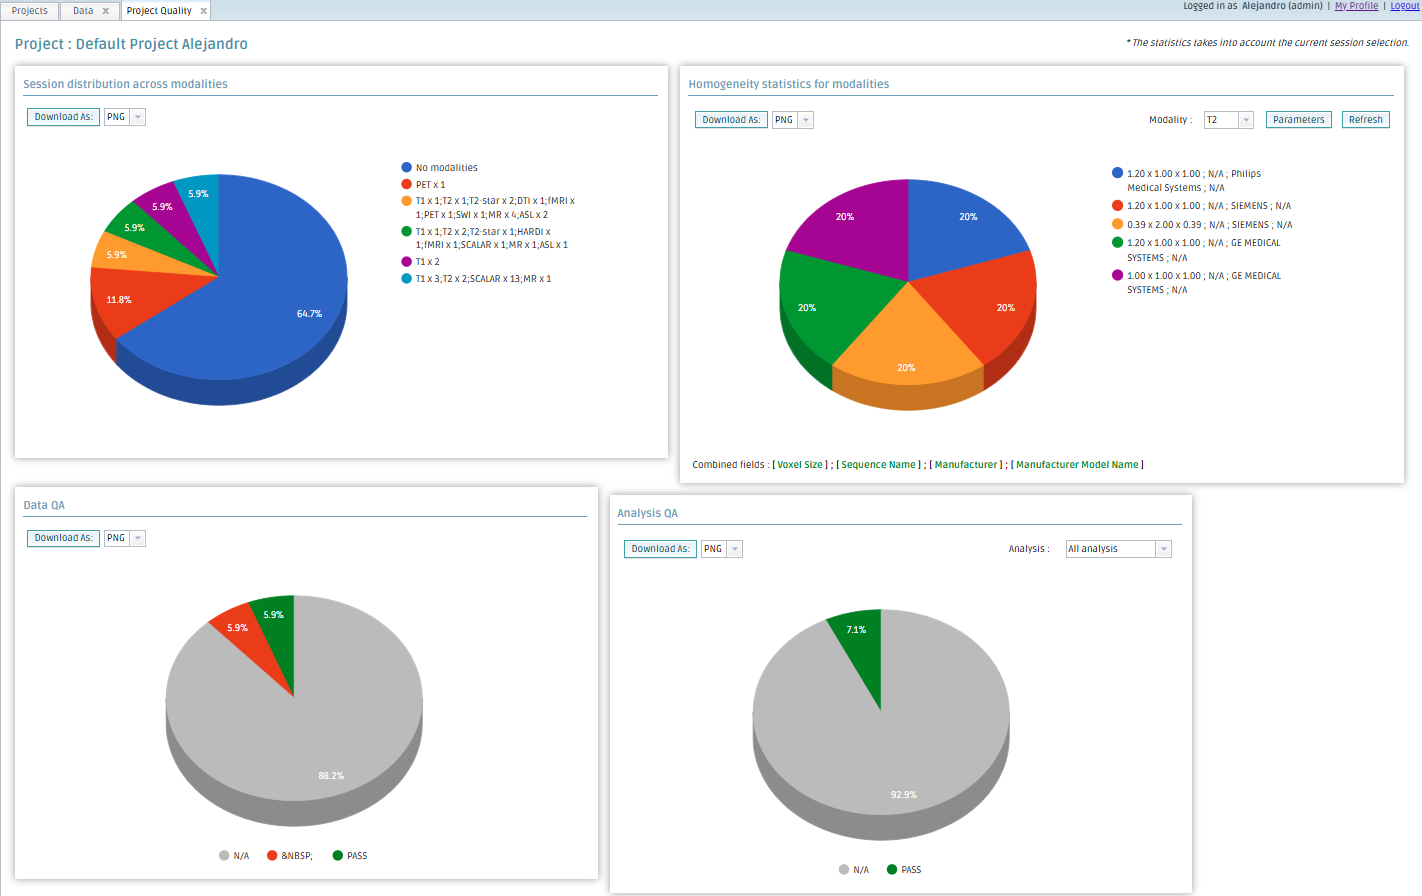Open My Profile link
Screen dimensions: 1422x896
point(1356,6)
